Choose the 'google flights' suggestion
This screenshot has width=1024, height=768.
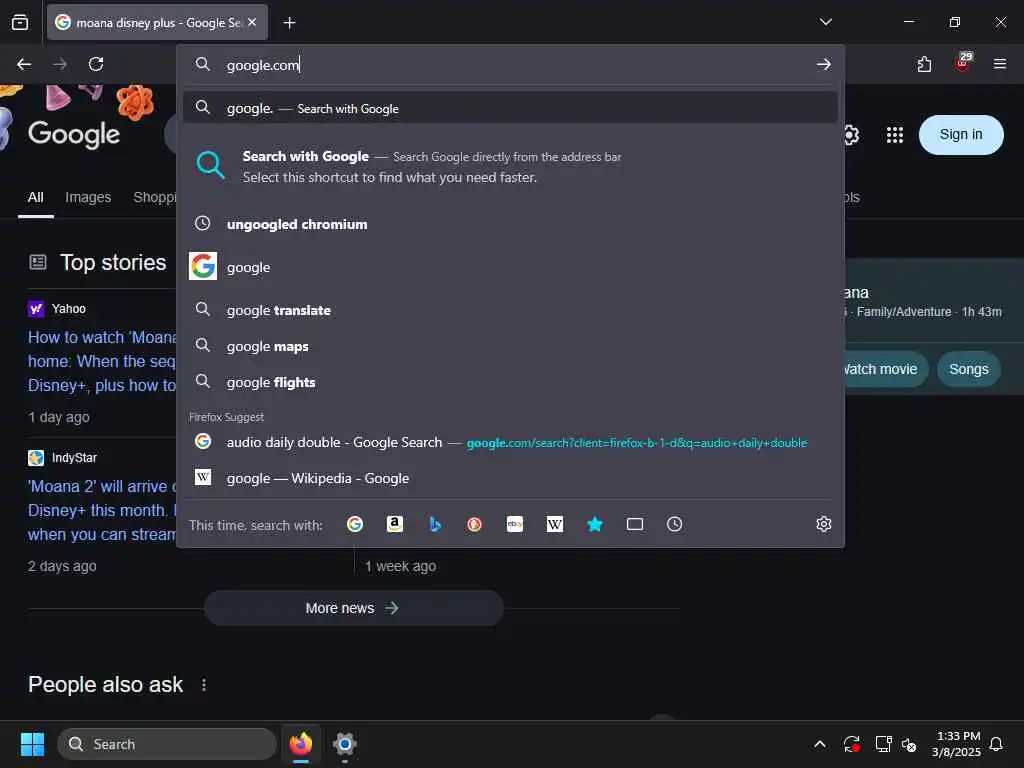pyautogui.click(x=510, y=382)
